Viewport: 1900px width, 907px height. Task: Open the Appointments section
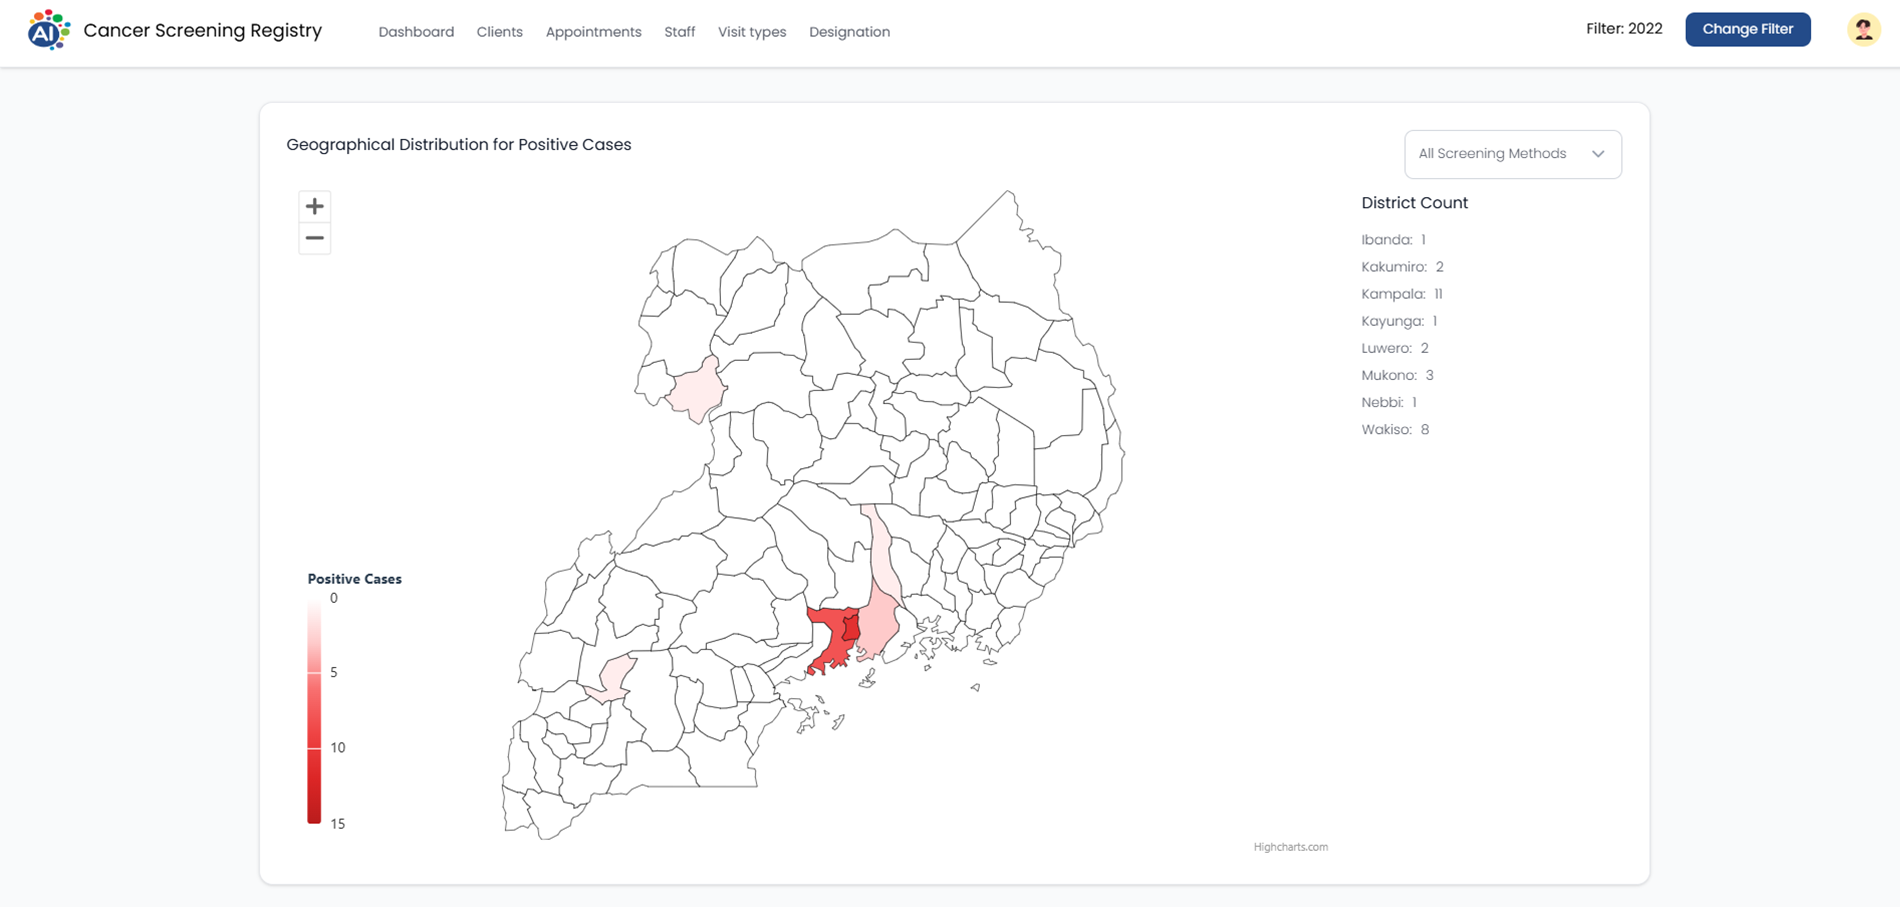click(593, 32)
